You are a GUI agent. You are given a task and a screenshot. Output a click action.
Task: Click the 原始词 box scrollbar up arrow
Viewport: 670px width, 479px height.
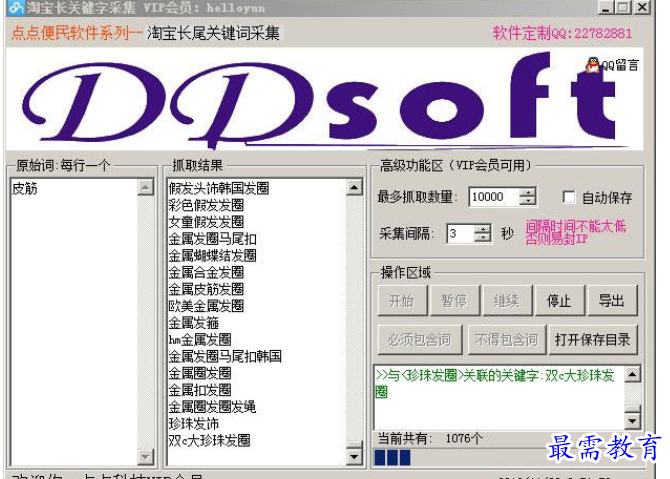point(145,187)
